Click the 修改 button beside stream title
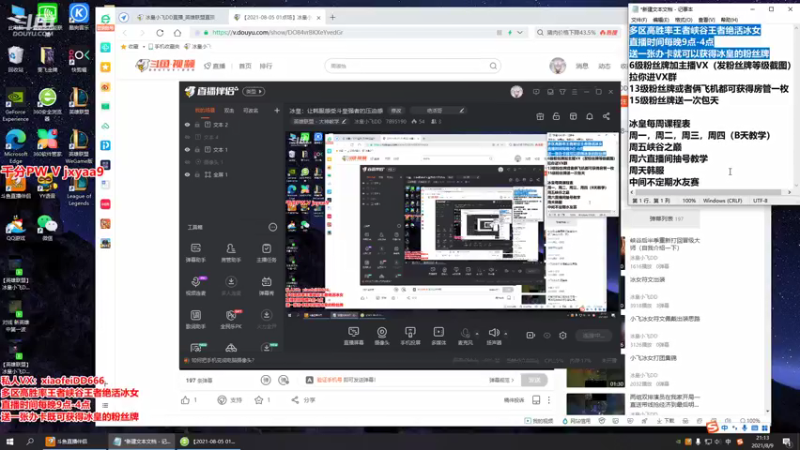Screen dimensions: 800x450 (x=396, y=111)
